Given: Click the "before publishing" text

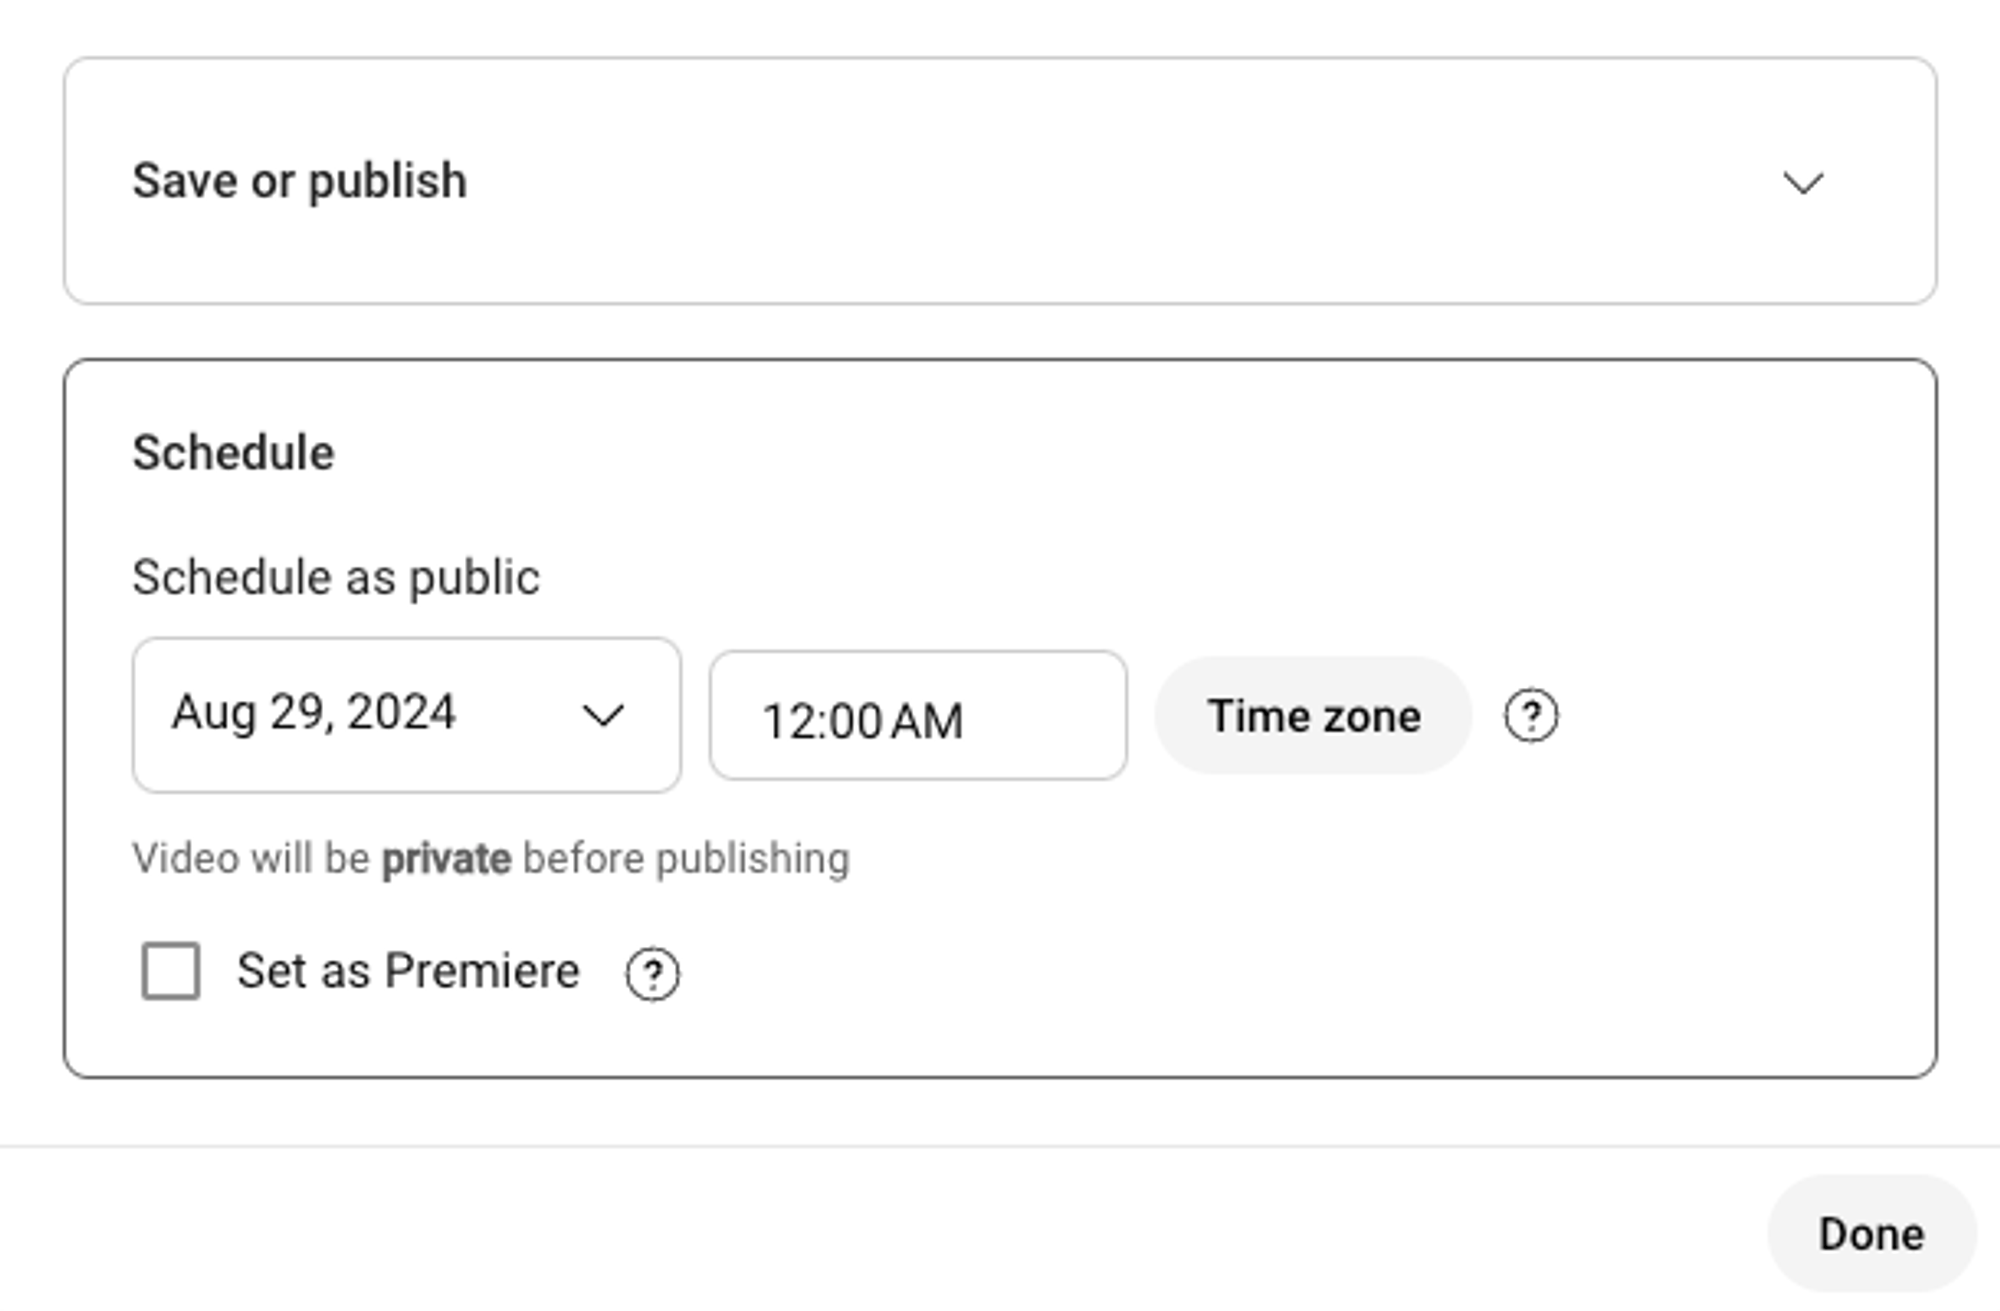Looking at the screenshot, I should point(687,859).
